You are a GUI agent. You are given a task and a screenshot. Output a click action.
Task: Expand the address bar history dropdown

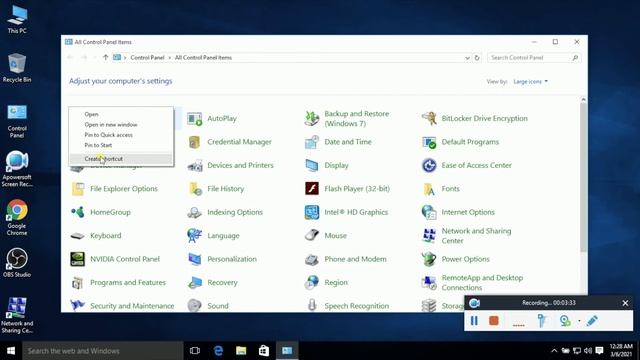467,58
